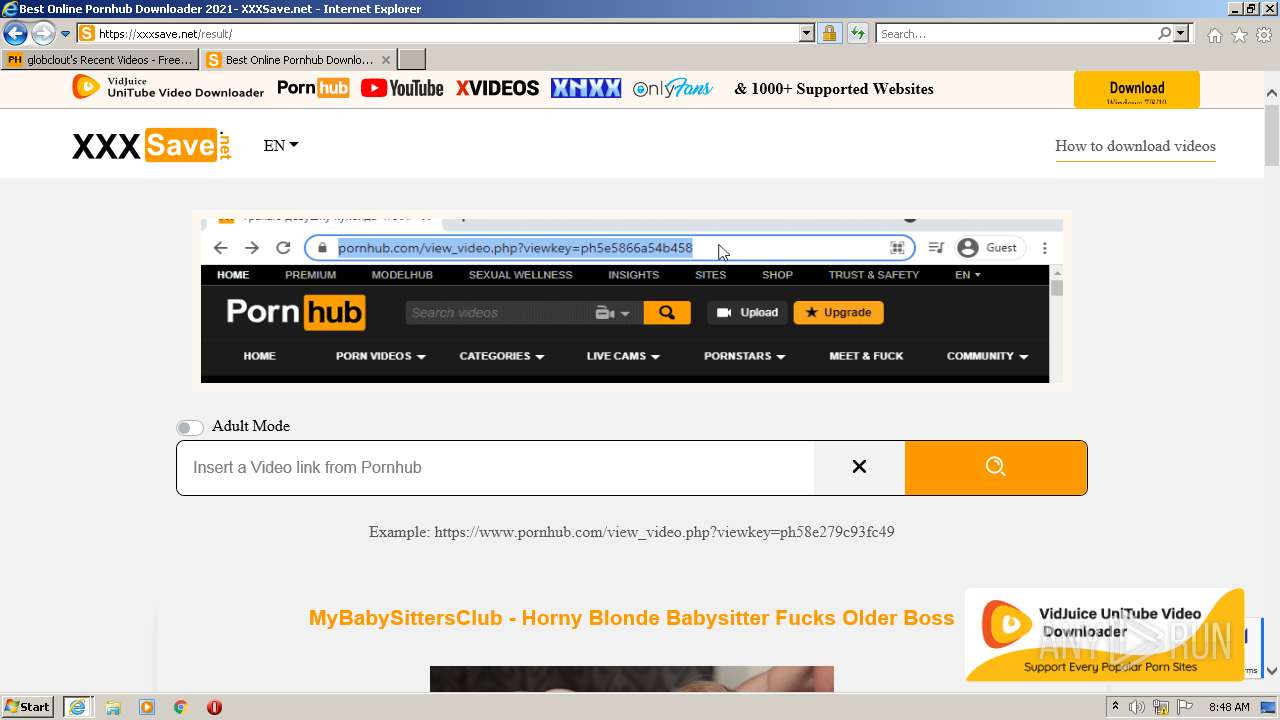The height and width of the screenshot is (720, 1280).
Task: Open the Windows Start menu
Action: click(x=28, y=707)
